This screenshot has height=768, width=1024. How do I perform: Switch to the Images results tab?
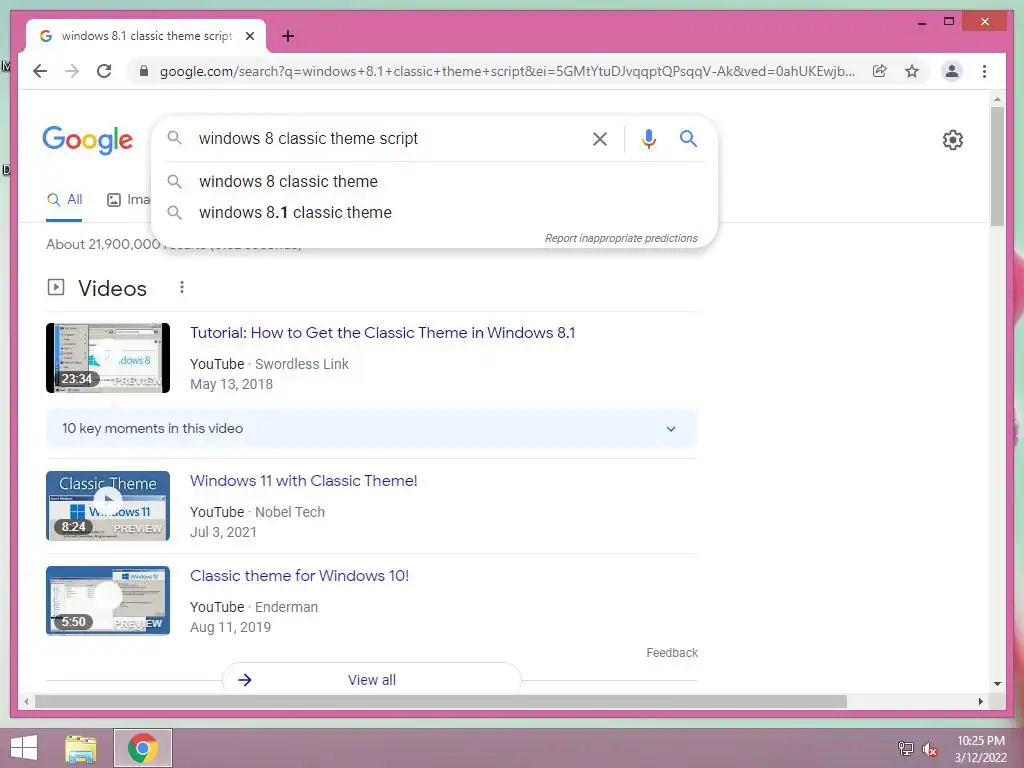pos(128,200)
